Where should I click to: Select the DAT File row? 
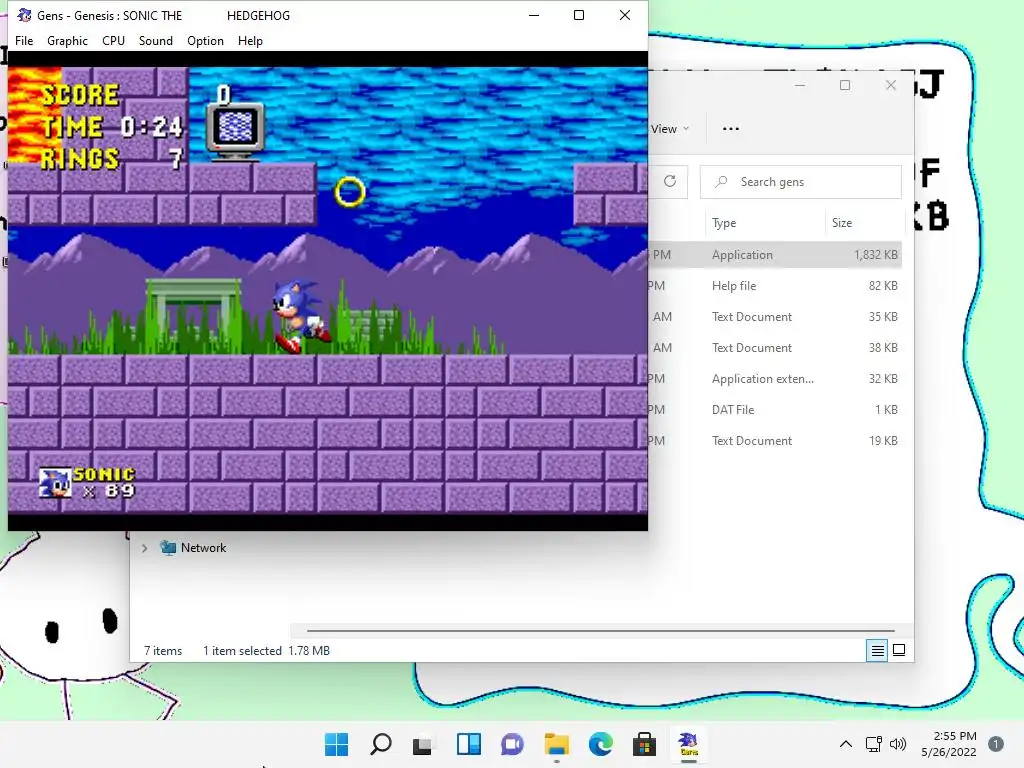tap(775, 409)
